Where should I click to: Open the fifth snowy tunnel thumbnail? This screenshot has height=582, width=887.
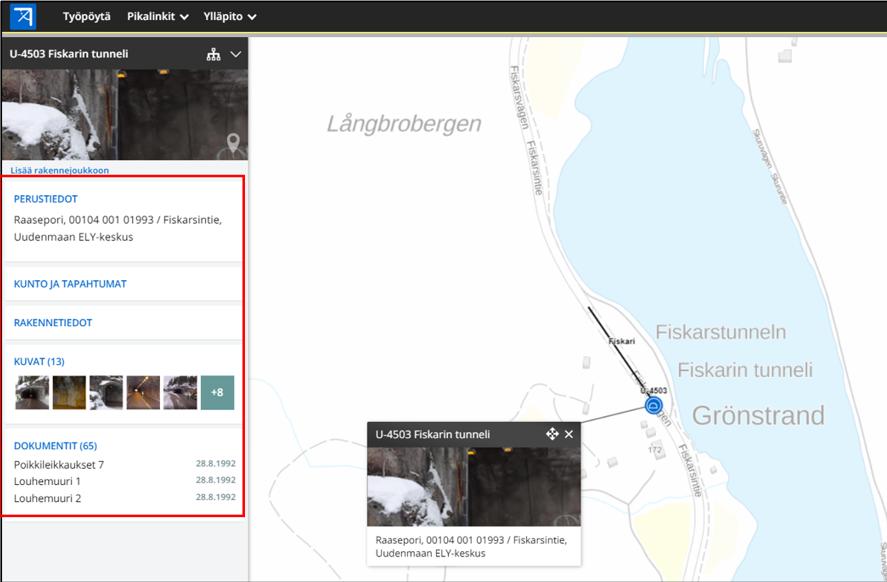pos(180,393)
